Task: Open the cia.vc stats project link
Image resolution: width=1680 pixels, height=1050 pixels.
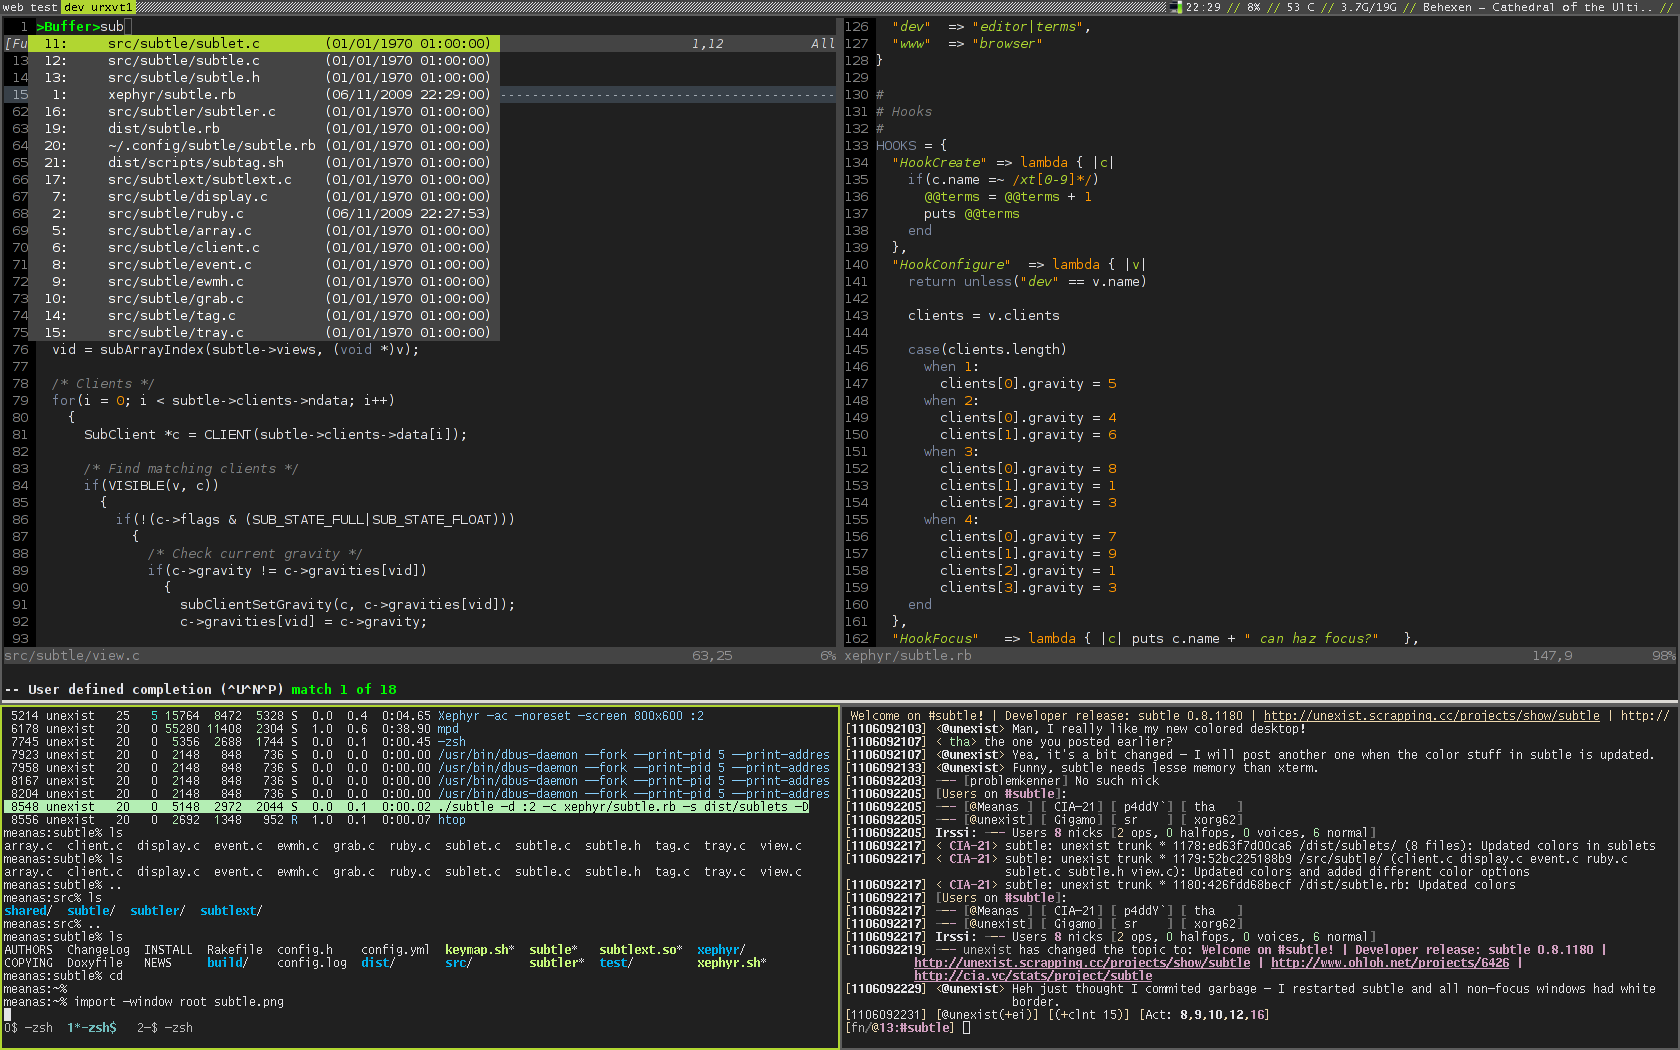Action: coord(1032,976)
